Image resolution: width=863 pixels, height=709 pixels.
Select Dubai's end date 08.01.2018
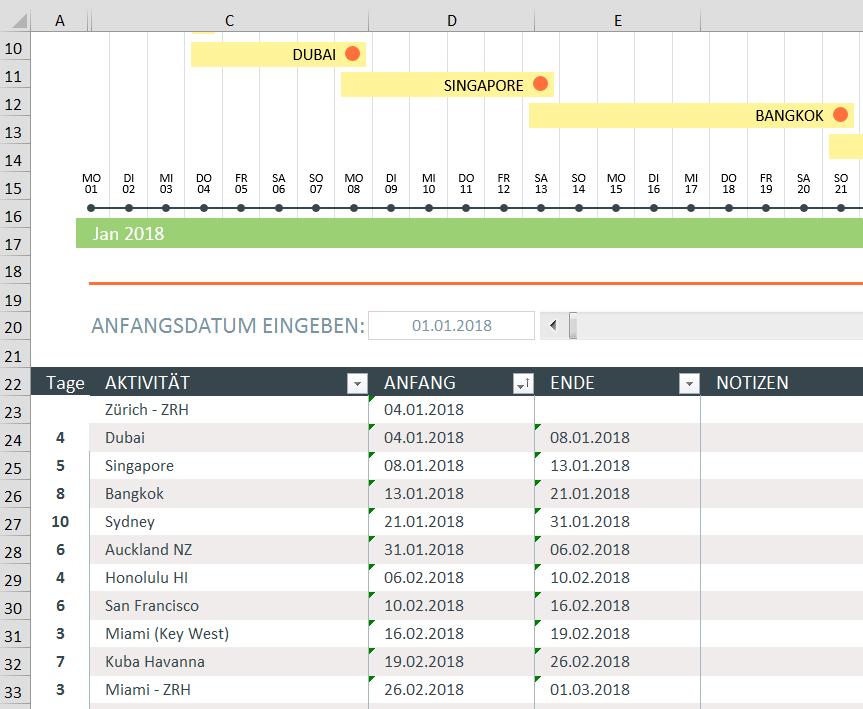pos(618,438)
